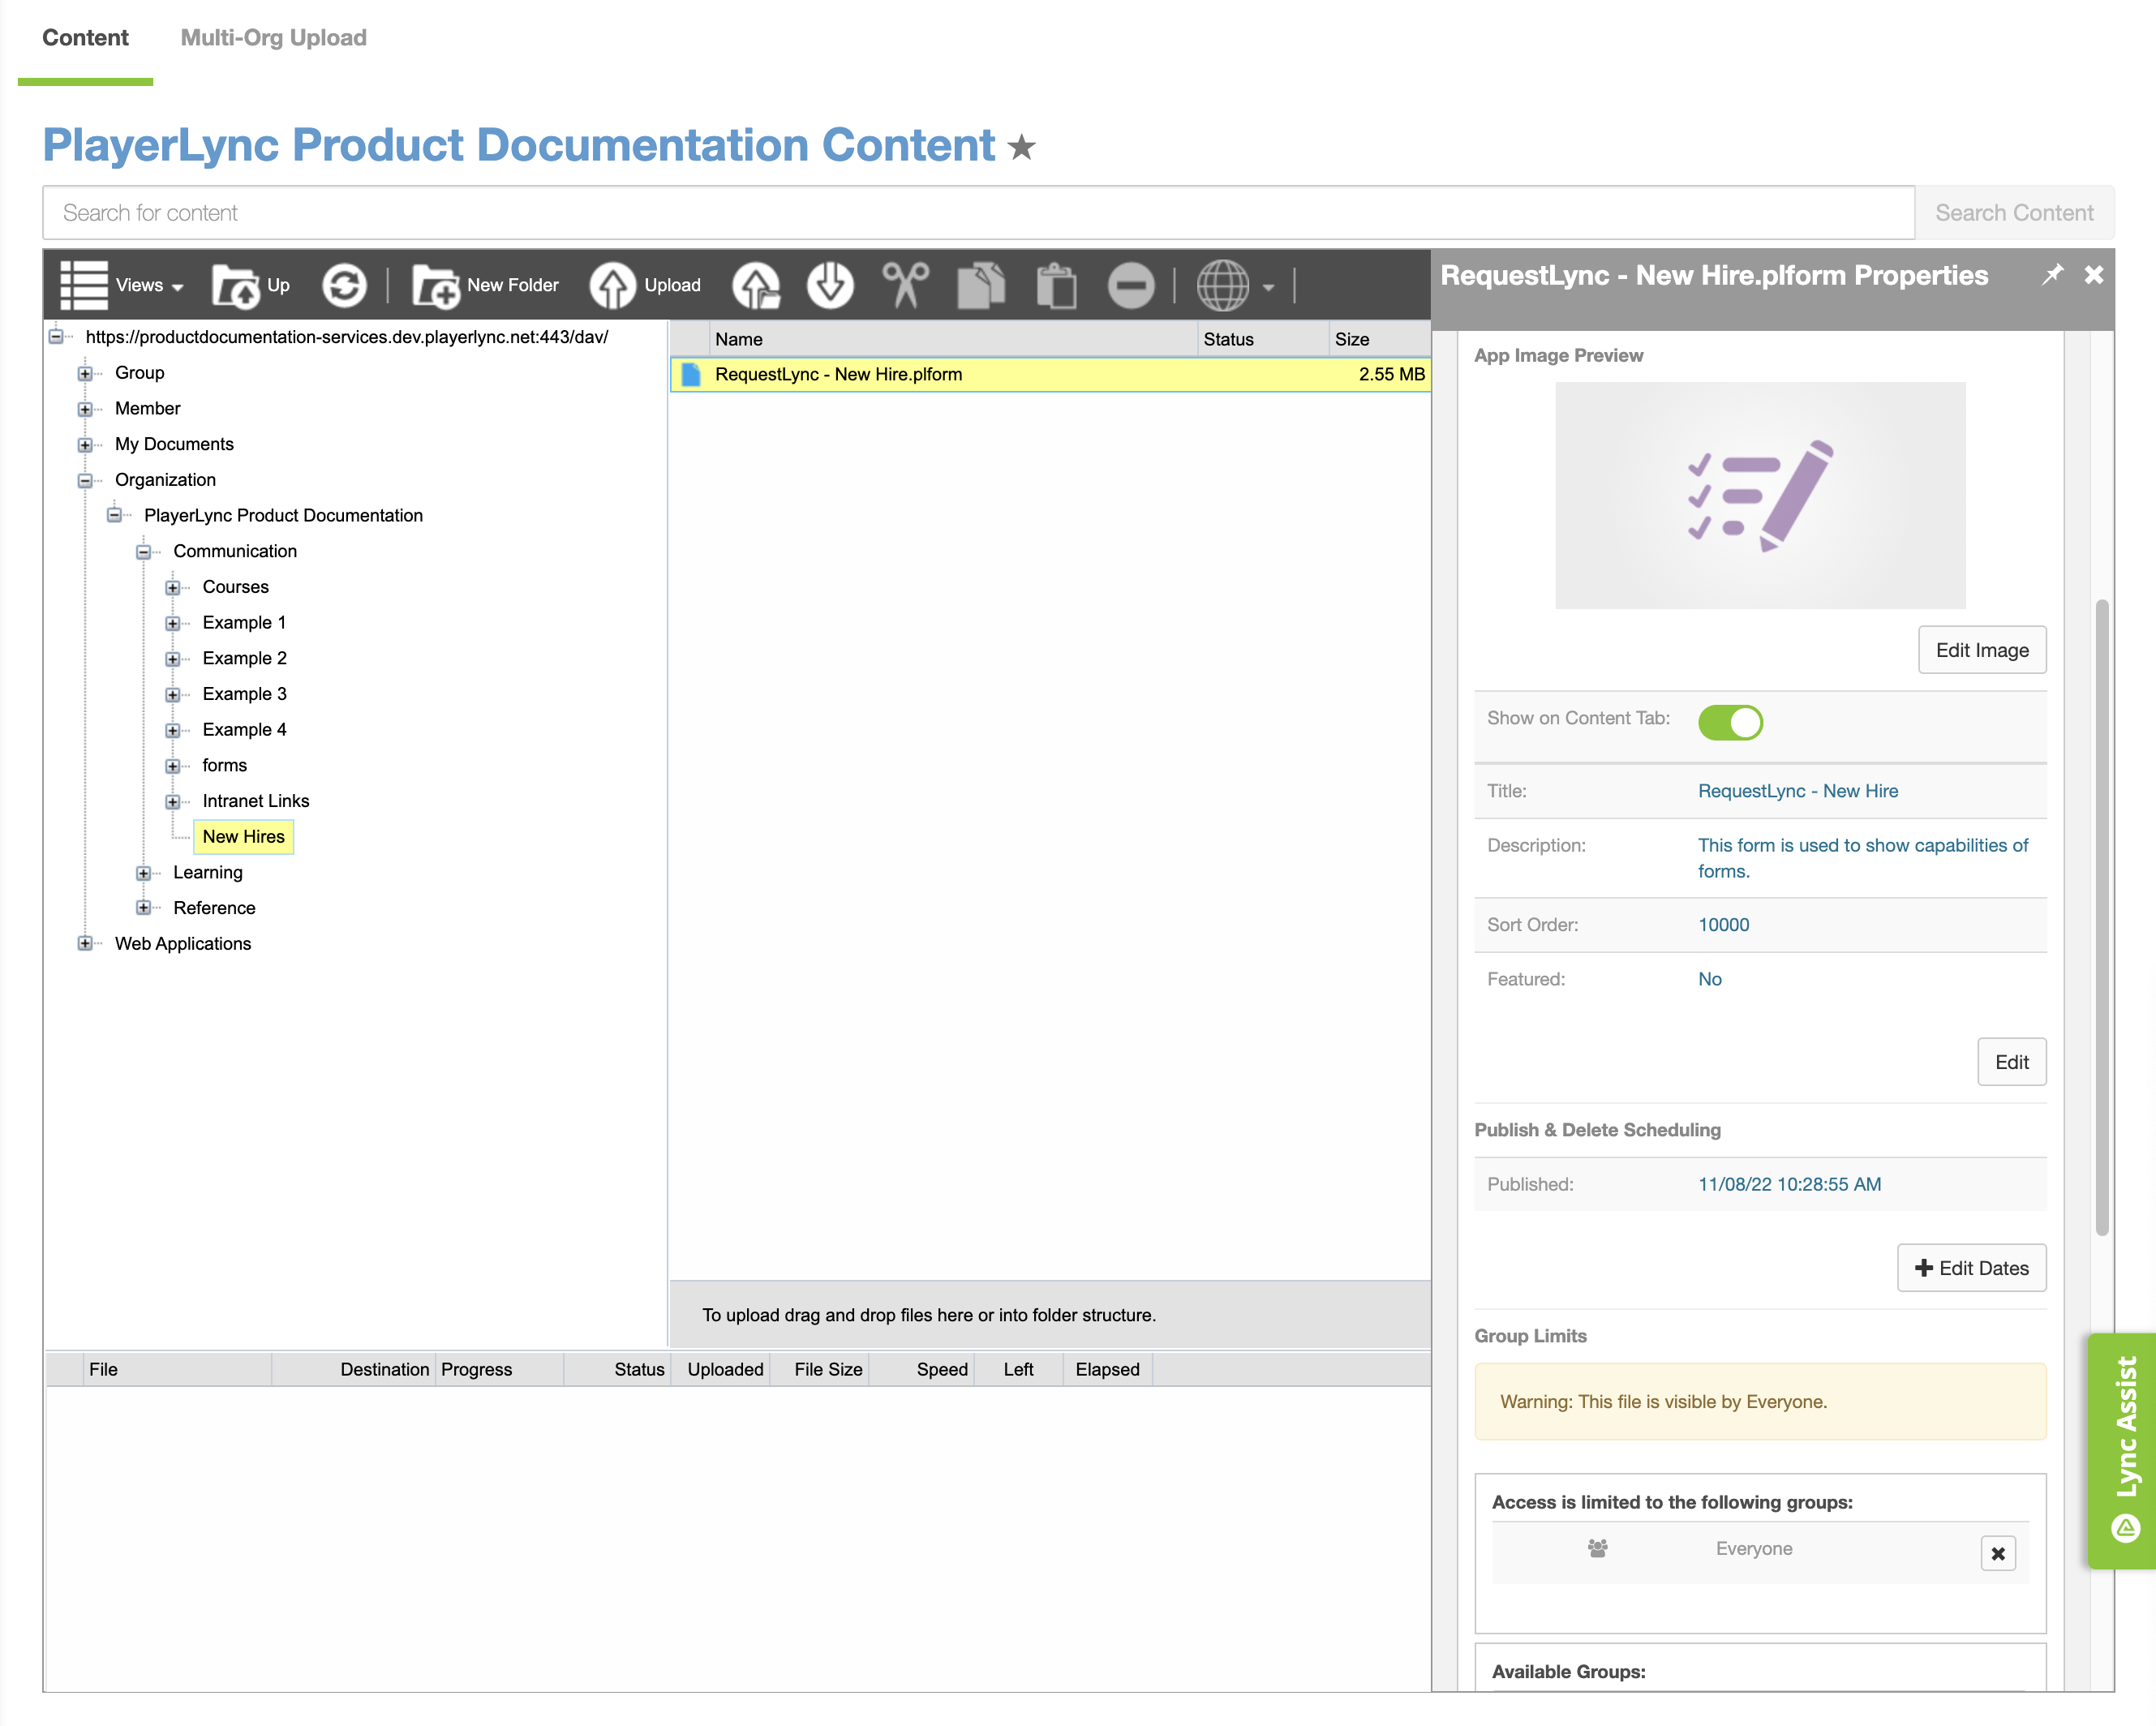Click the delete minus circle icon
Image resolution: width=2156 pixels, height=1726 pixels.
click(1131, 285)
